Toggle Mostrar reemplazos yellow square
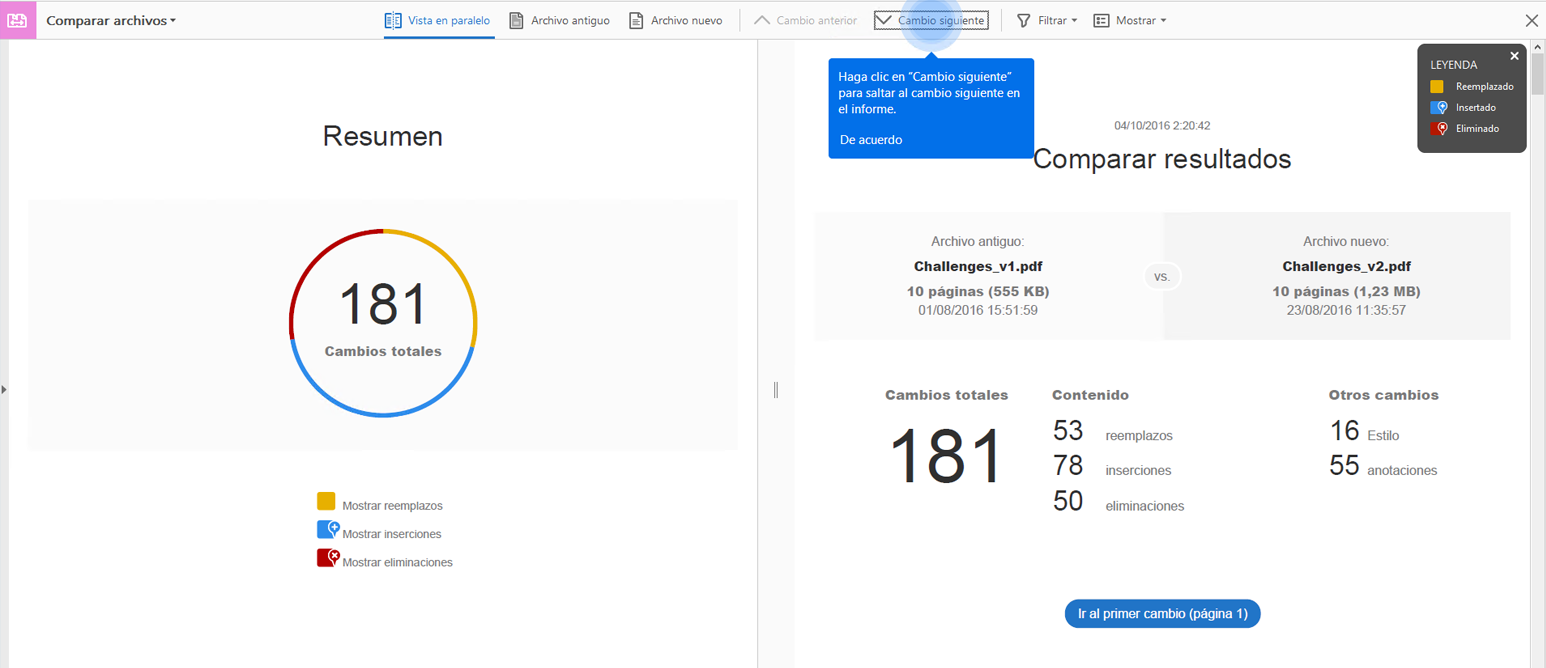1546x668 pixels. [x=326, y=501]
